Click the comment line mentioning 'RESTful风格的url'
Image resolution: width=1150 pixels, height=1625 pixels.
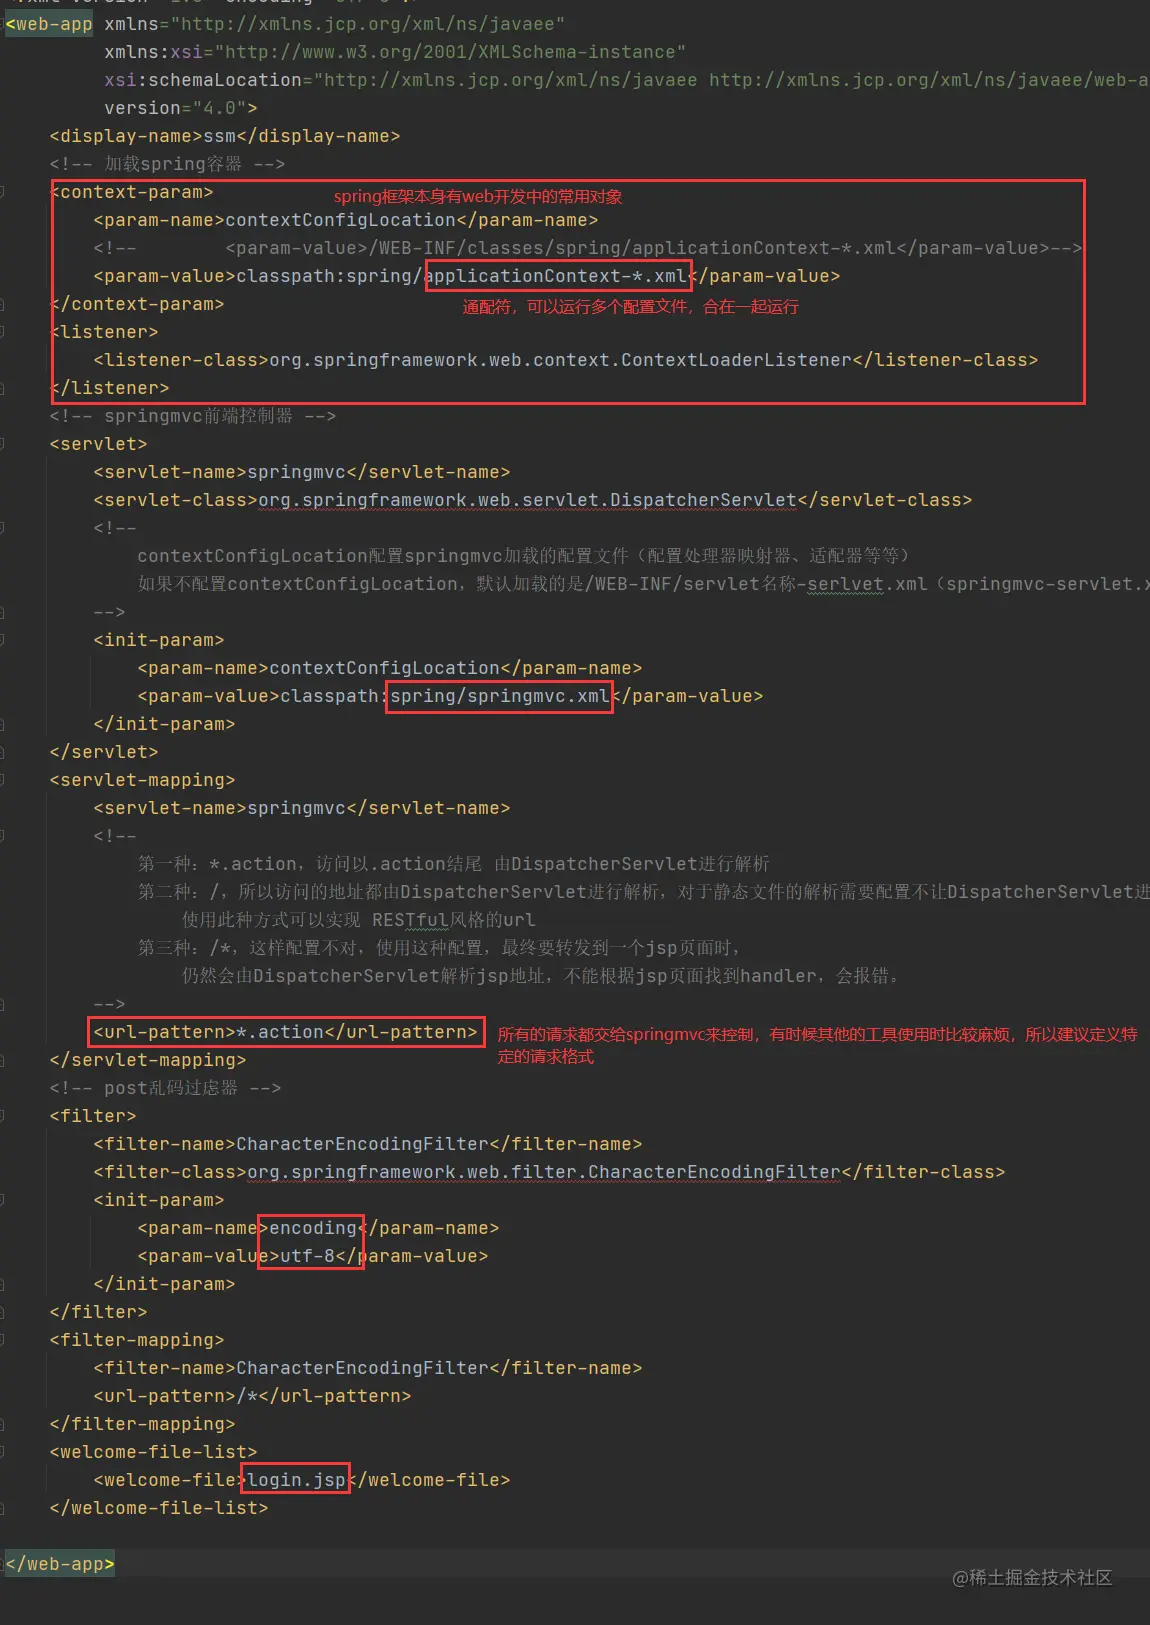click(x=358, y=920)
